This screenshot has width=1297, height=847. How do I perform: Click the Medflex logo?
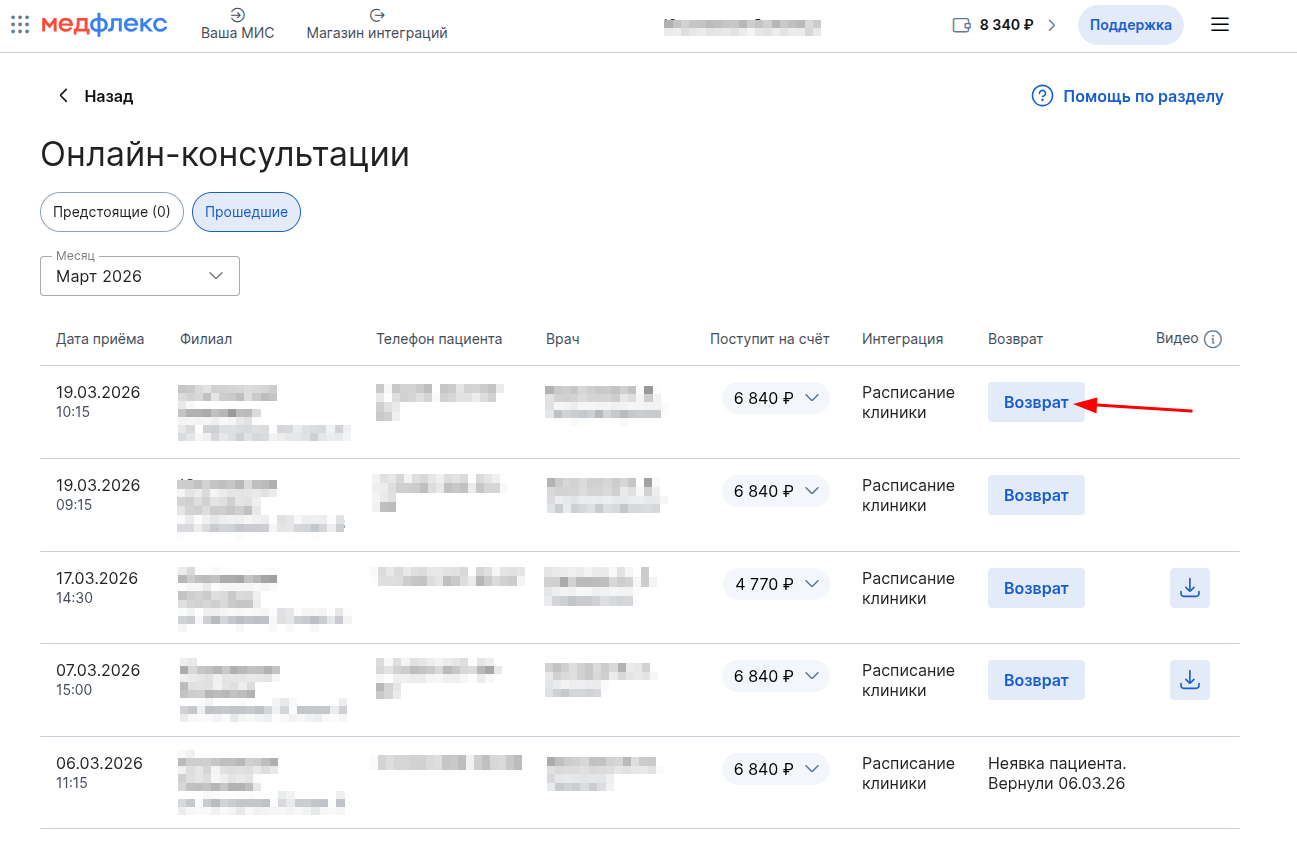pos(104,25)
